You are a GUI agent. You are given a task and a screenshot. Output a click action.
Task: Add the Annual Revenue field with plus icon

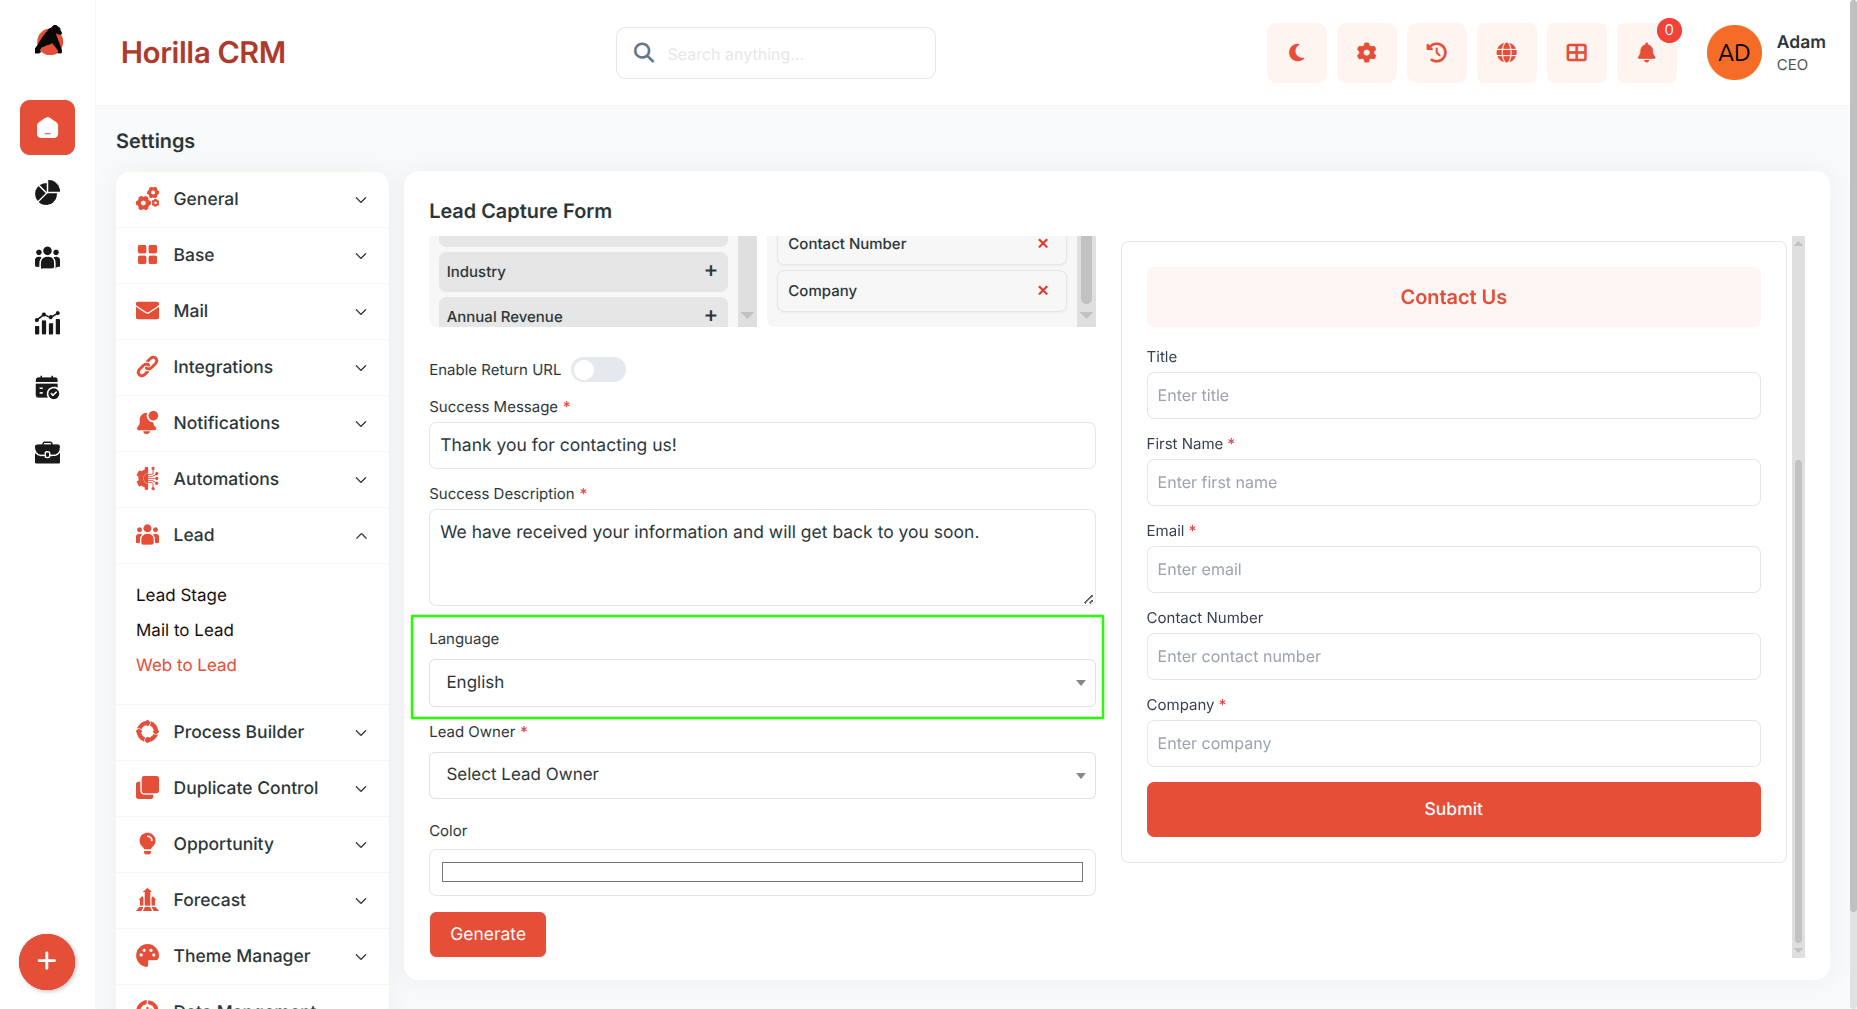[710, 316]
